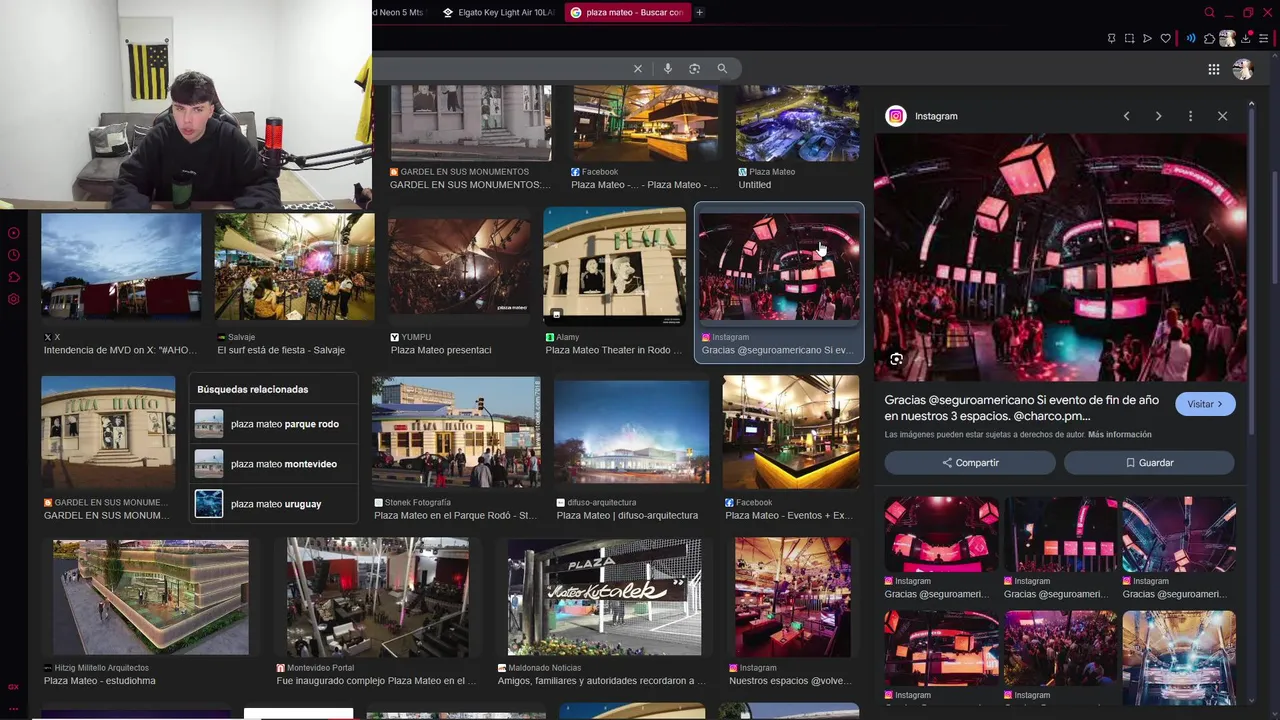Open the Google apps grid
The image size is (1280, 720).
pyautogui.click(x=1213, y=69)
